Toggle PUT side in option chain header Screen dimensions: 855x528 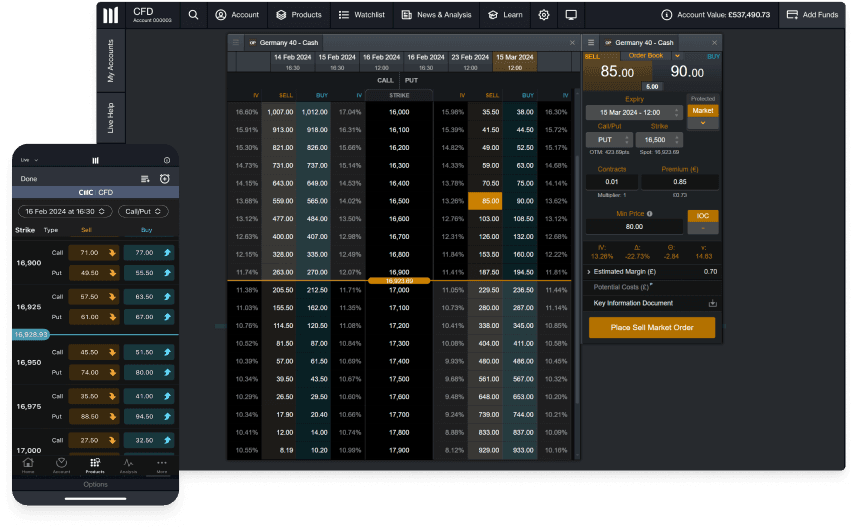pos(411,80)
